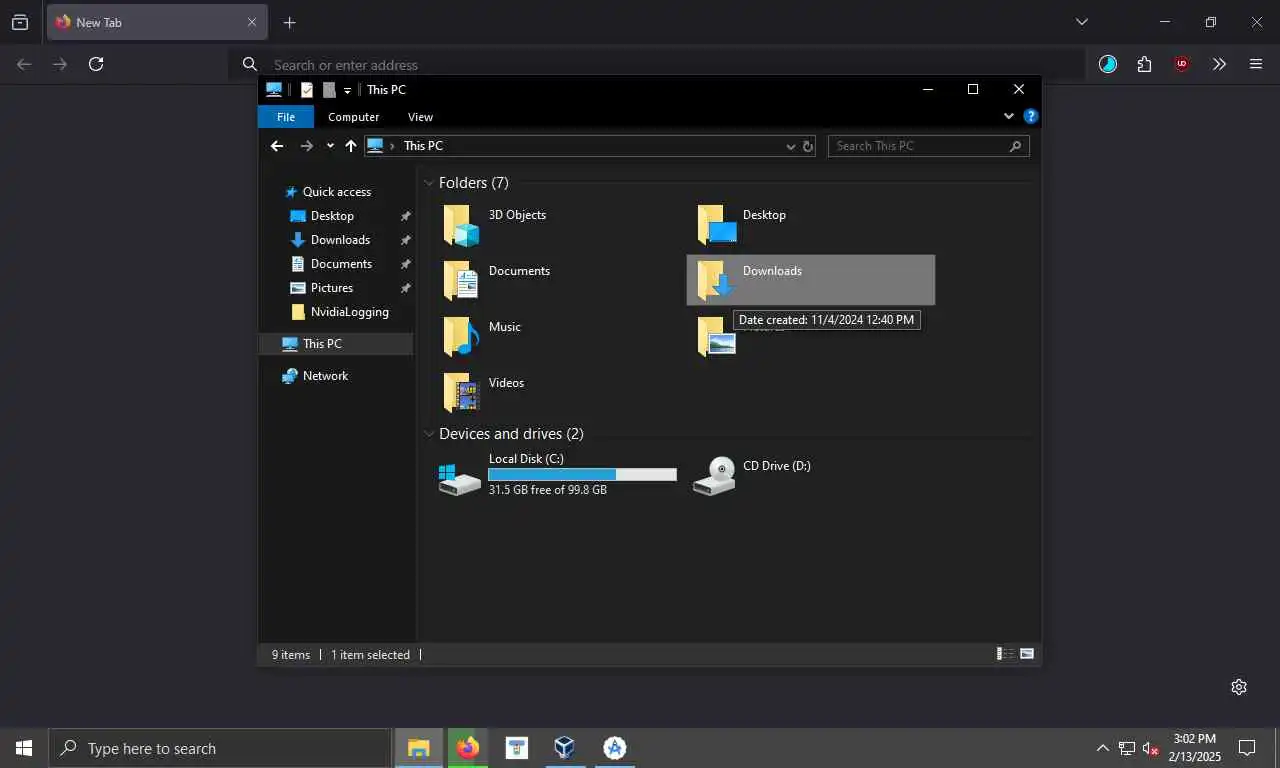Open the Windows Start menu
Viewport: 1280px width, 768px height.
pos(24,748)
